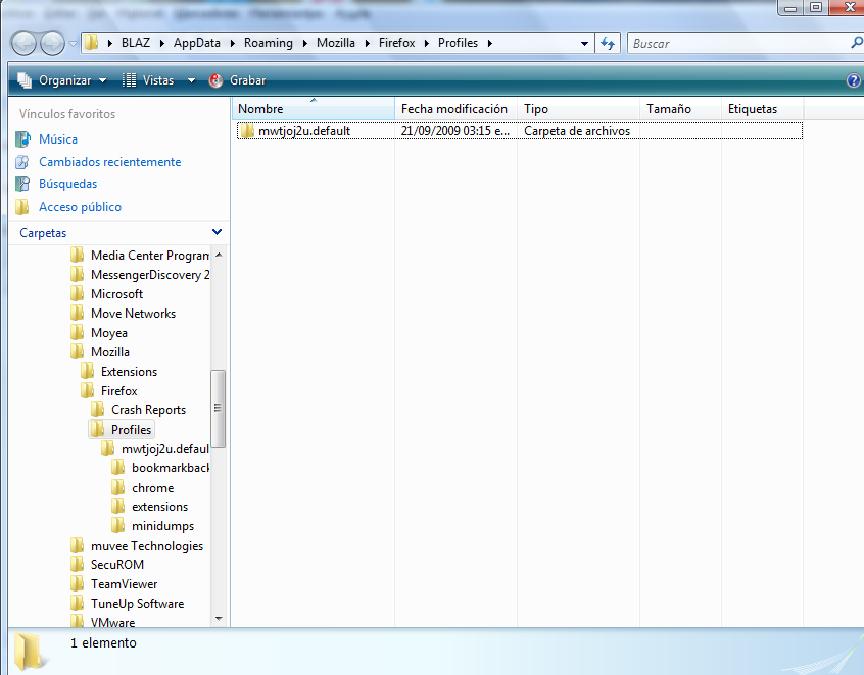Open Cambiados recientemente favorite link
Viewport: 864px width, 675px height.
pyautogui.click(x=109, y=162)
